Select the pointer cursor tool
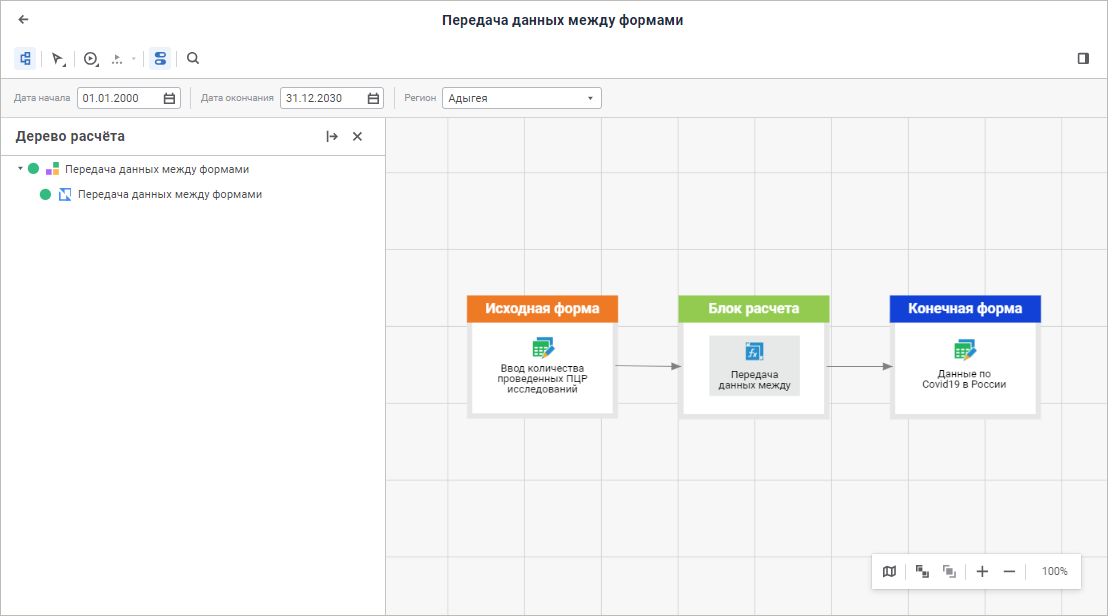This screenshot has width=1108, height=616. 57,59
